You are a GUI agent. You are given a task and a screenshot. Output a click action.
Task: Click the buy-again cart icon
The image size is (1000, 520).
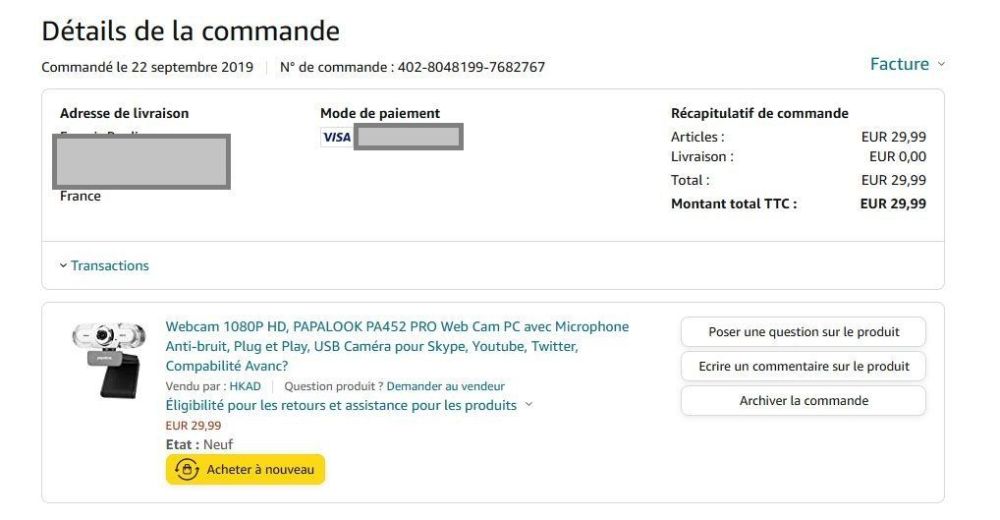[187, 469]
